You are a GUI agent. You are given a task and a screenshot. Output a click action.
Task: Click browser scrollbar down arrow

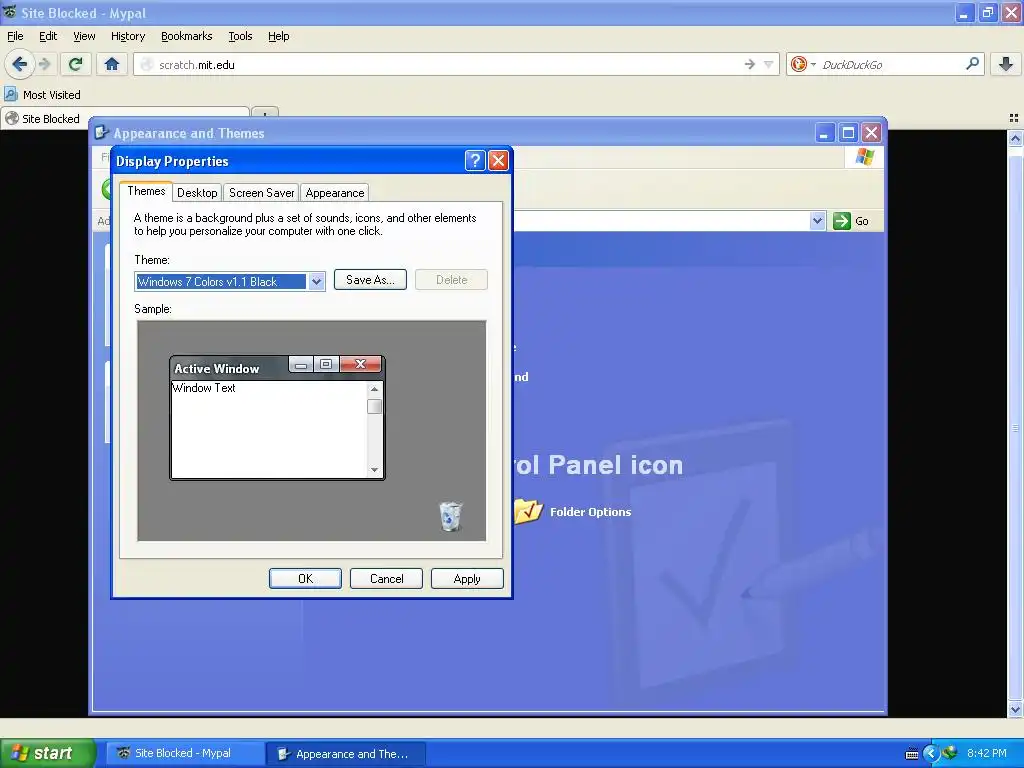1015,709
